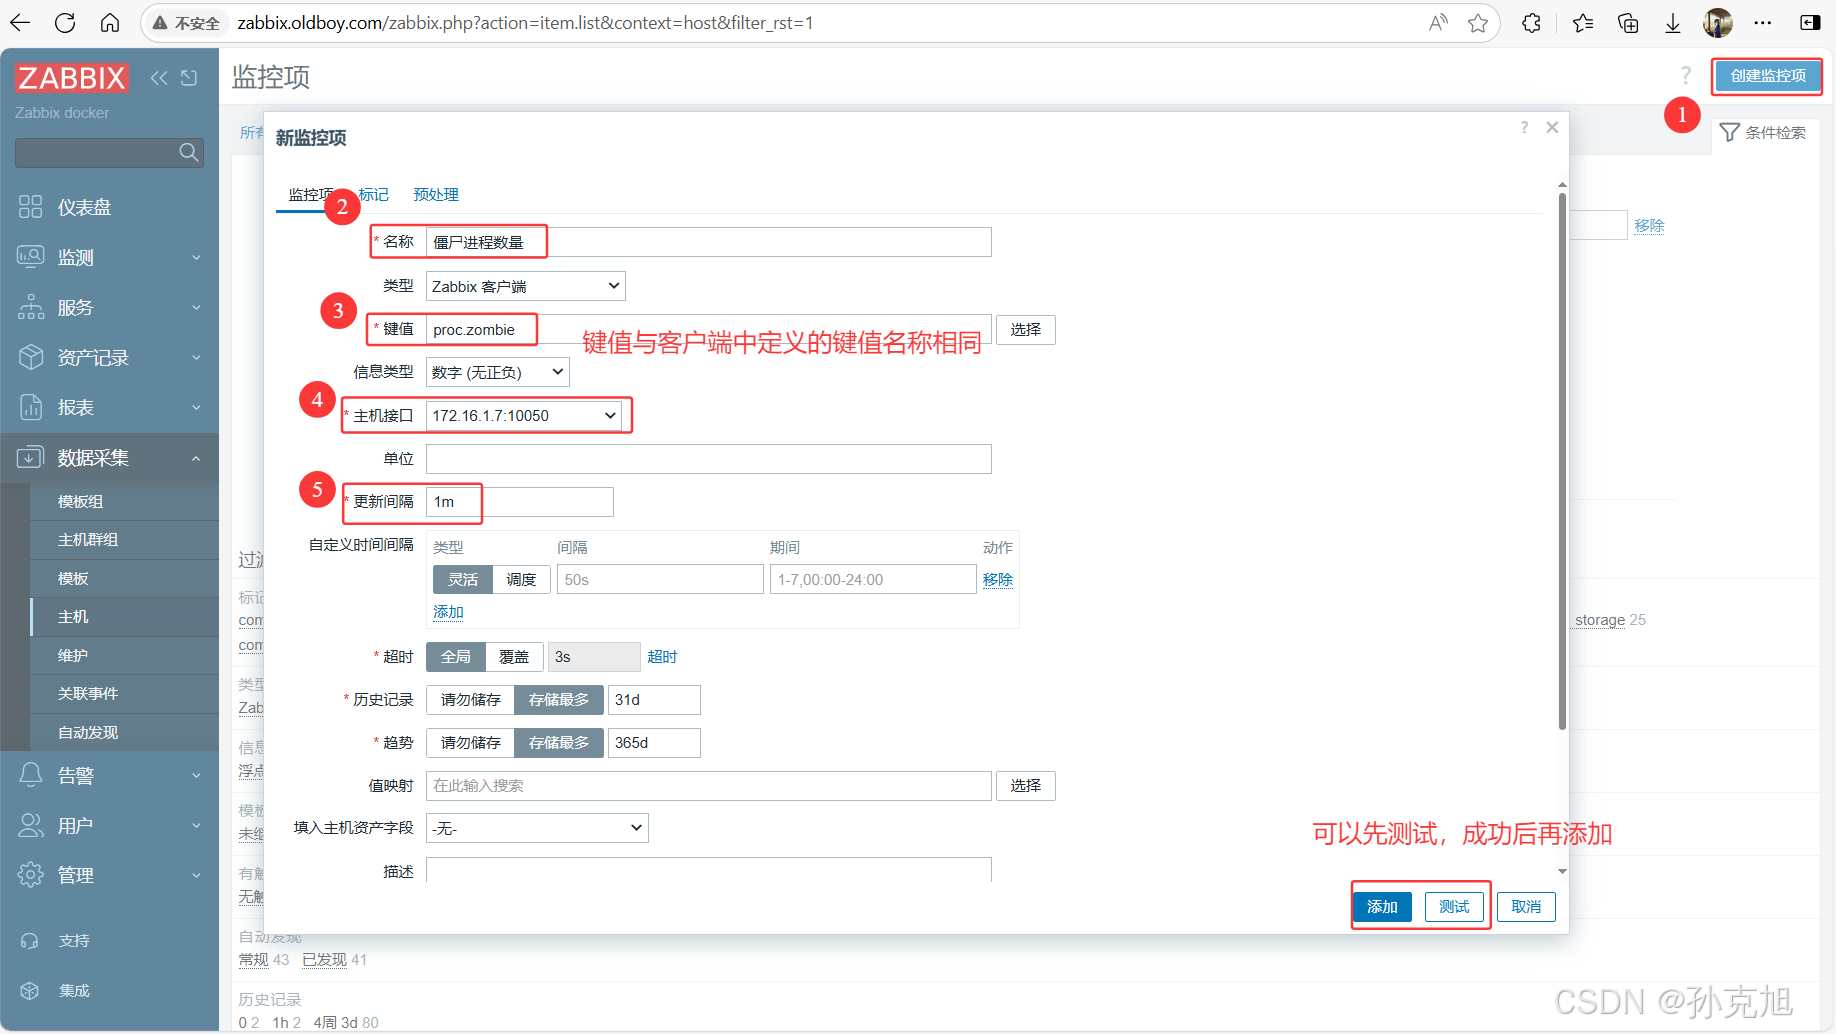The height and width of the screenshot is (1034, 1836).
Task: Add page to favorites star icon
Action: (x=1478, y=23)
